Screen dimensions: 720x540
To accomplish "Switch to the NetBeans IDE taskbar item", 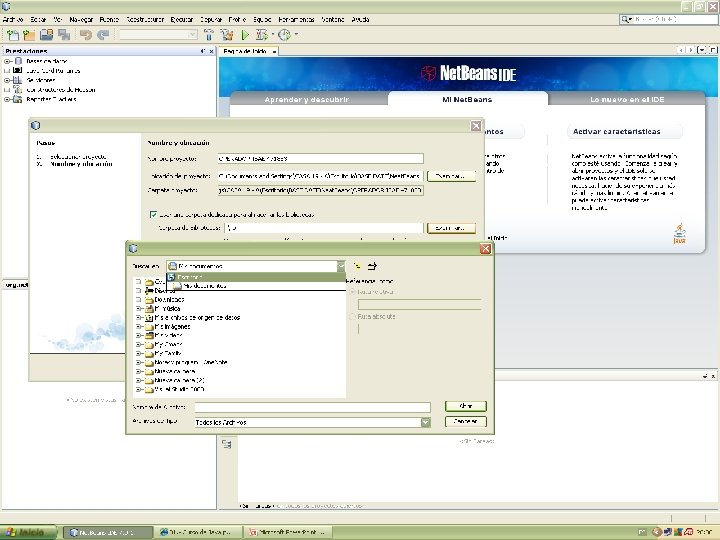I will point(107,532).
